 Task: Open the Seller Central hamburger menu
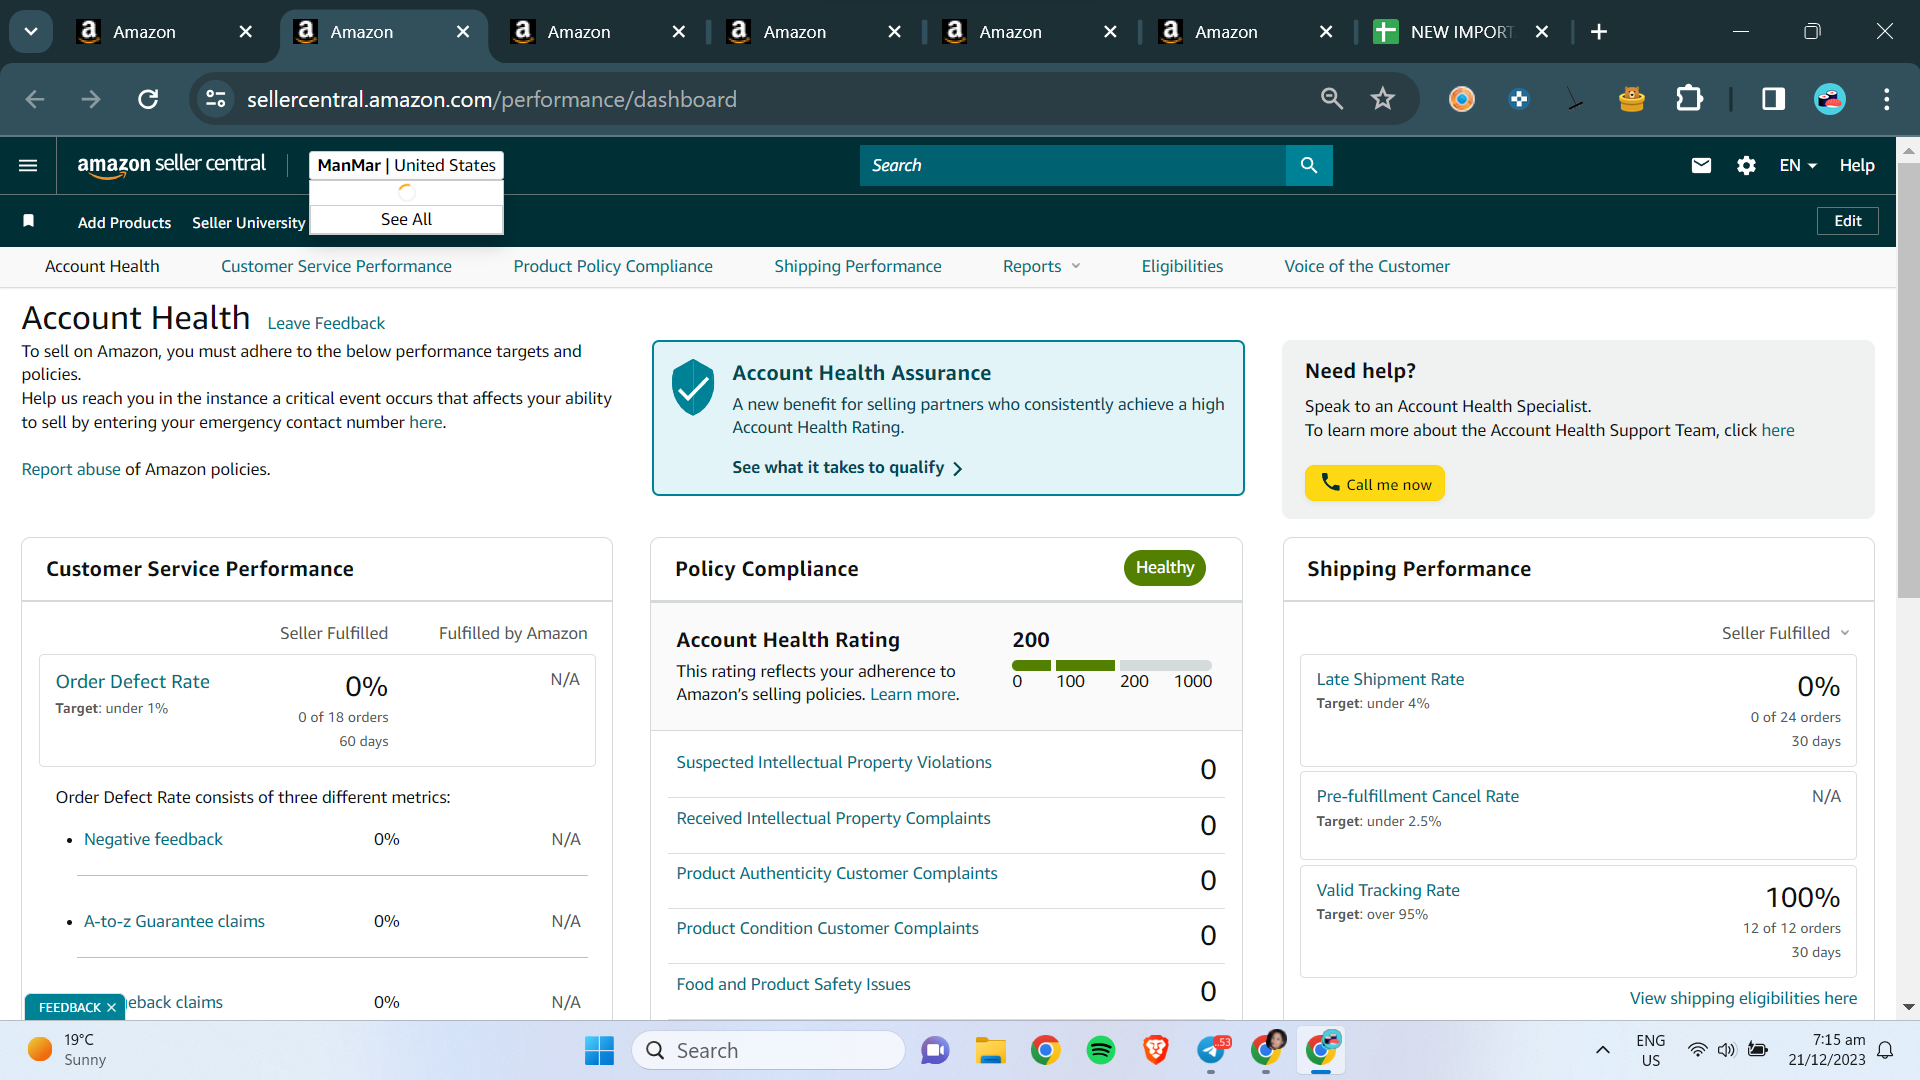tap(28, 165)
